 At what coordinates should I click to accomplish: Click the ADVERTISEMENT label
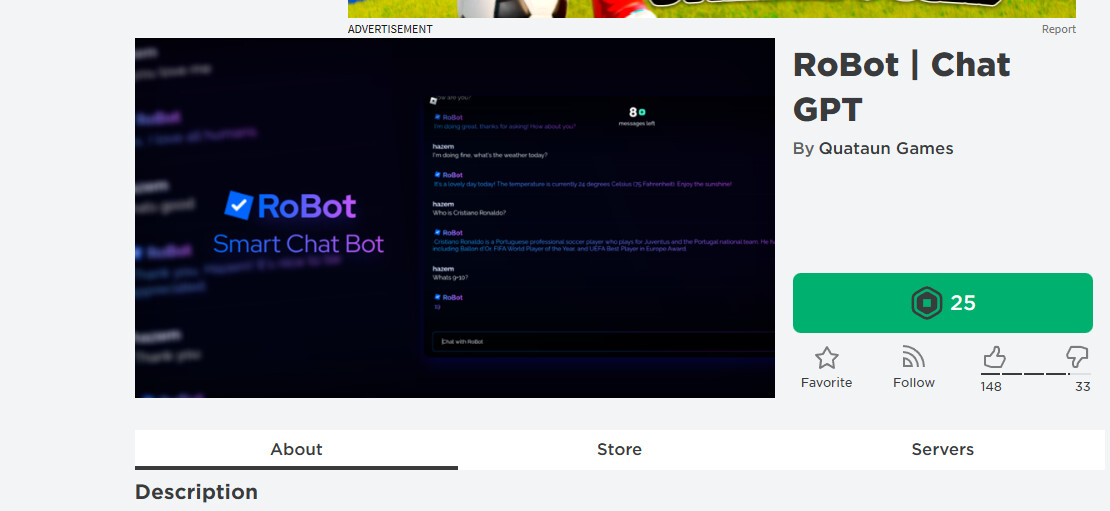[x=389, y=29]
